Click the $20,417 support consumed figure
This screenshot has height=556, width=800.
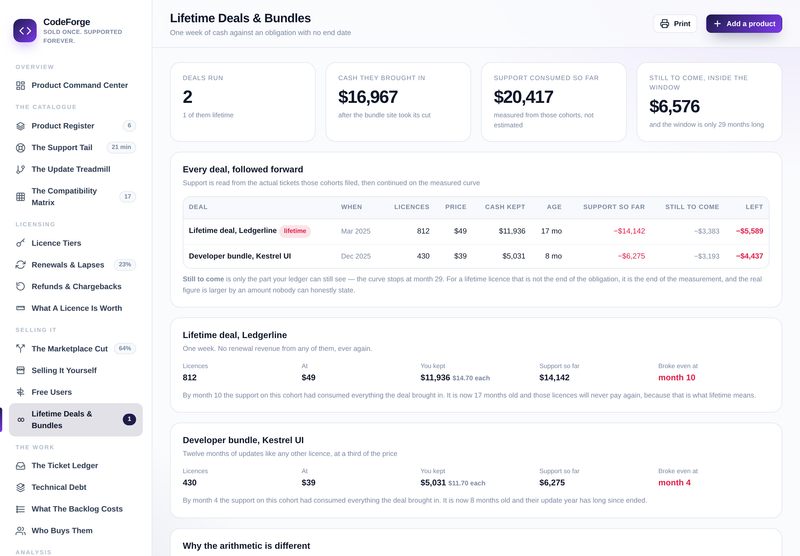tap(523, 97)
